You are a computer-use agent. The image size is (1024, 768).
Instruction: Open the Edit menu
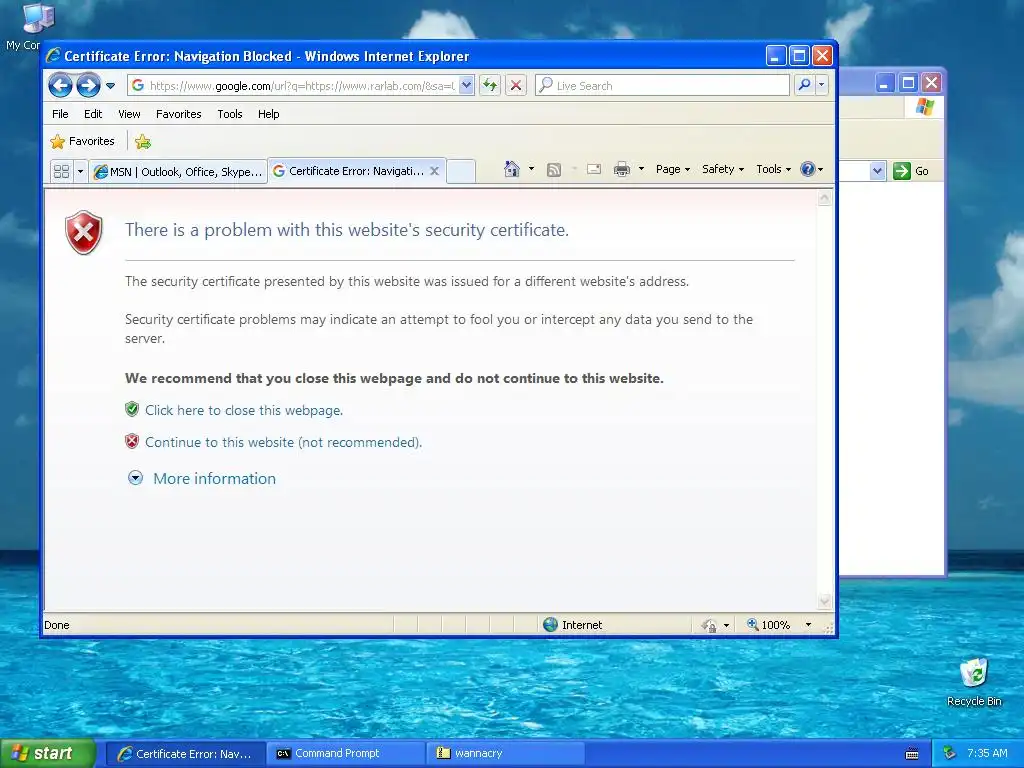[93, 114]
